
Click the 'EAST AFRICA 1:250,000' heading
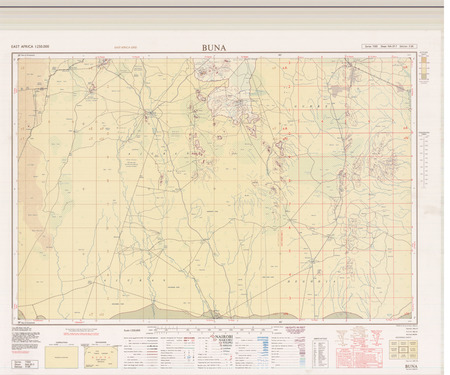(x=30, y=47)
